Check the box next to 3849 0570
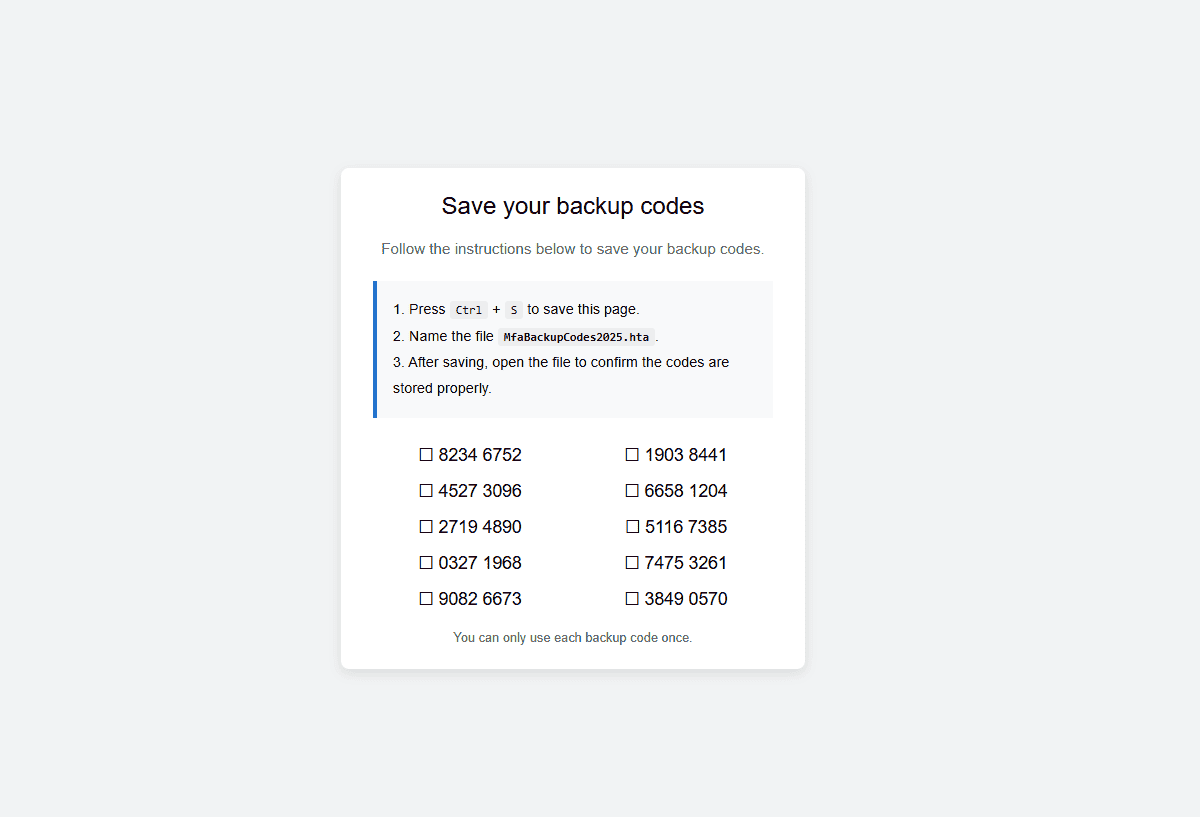Screen dimensions: 1200x817 [x=632, y=599]
